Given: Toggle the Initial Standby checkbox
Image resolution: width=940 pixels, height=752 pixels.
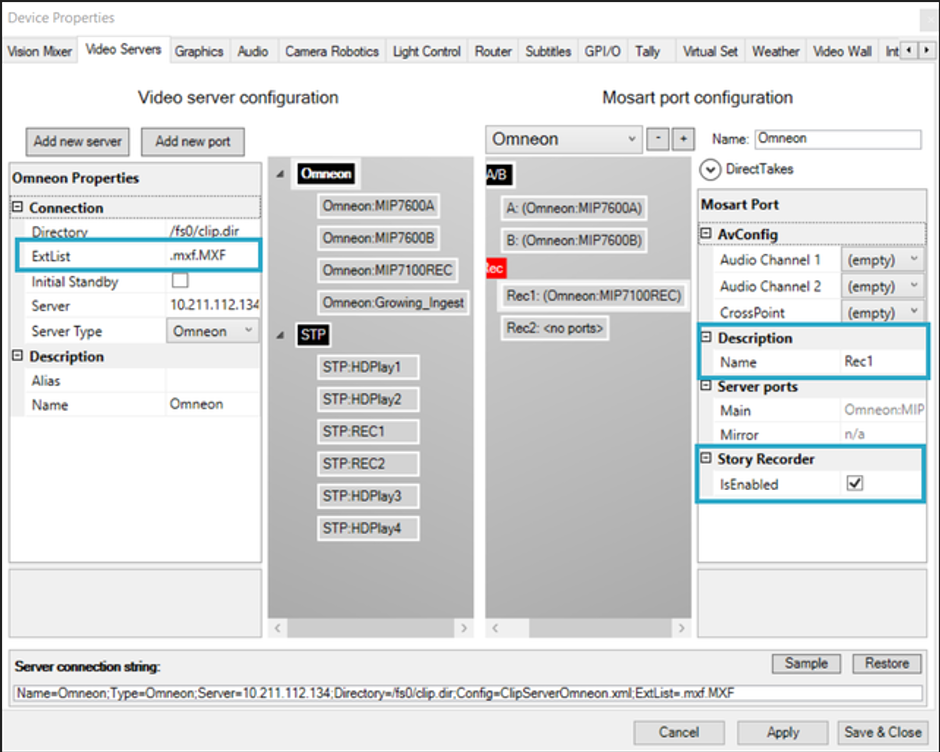Looking at the screenshot, I should click(181, 281).
